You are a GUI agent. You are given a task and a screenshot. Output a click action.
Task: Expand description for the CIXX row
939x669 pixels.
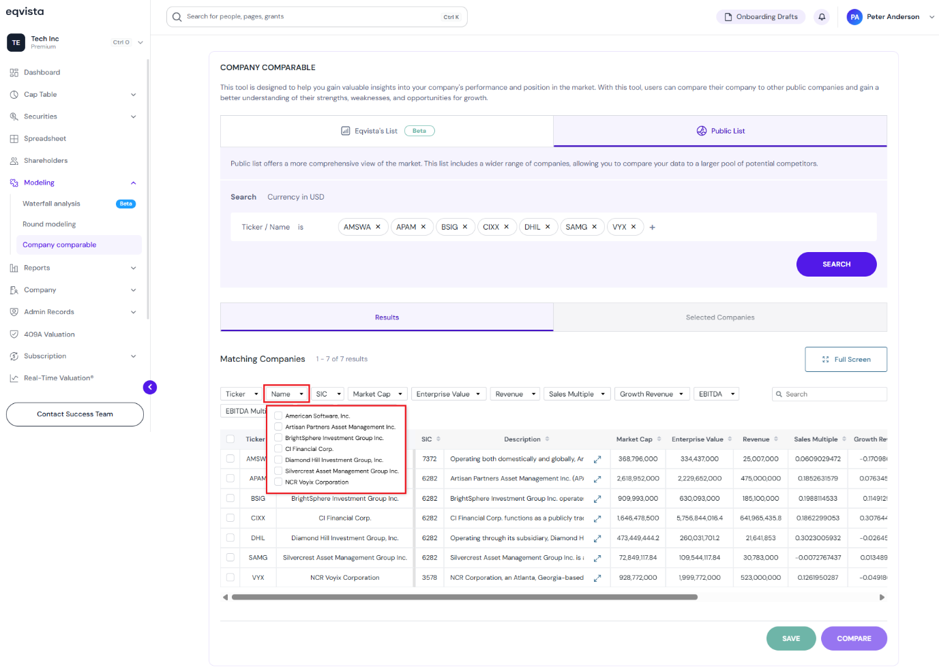coord(597,519)
